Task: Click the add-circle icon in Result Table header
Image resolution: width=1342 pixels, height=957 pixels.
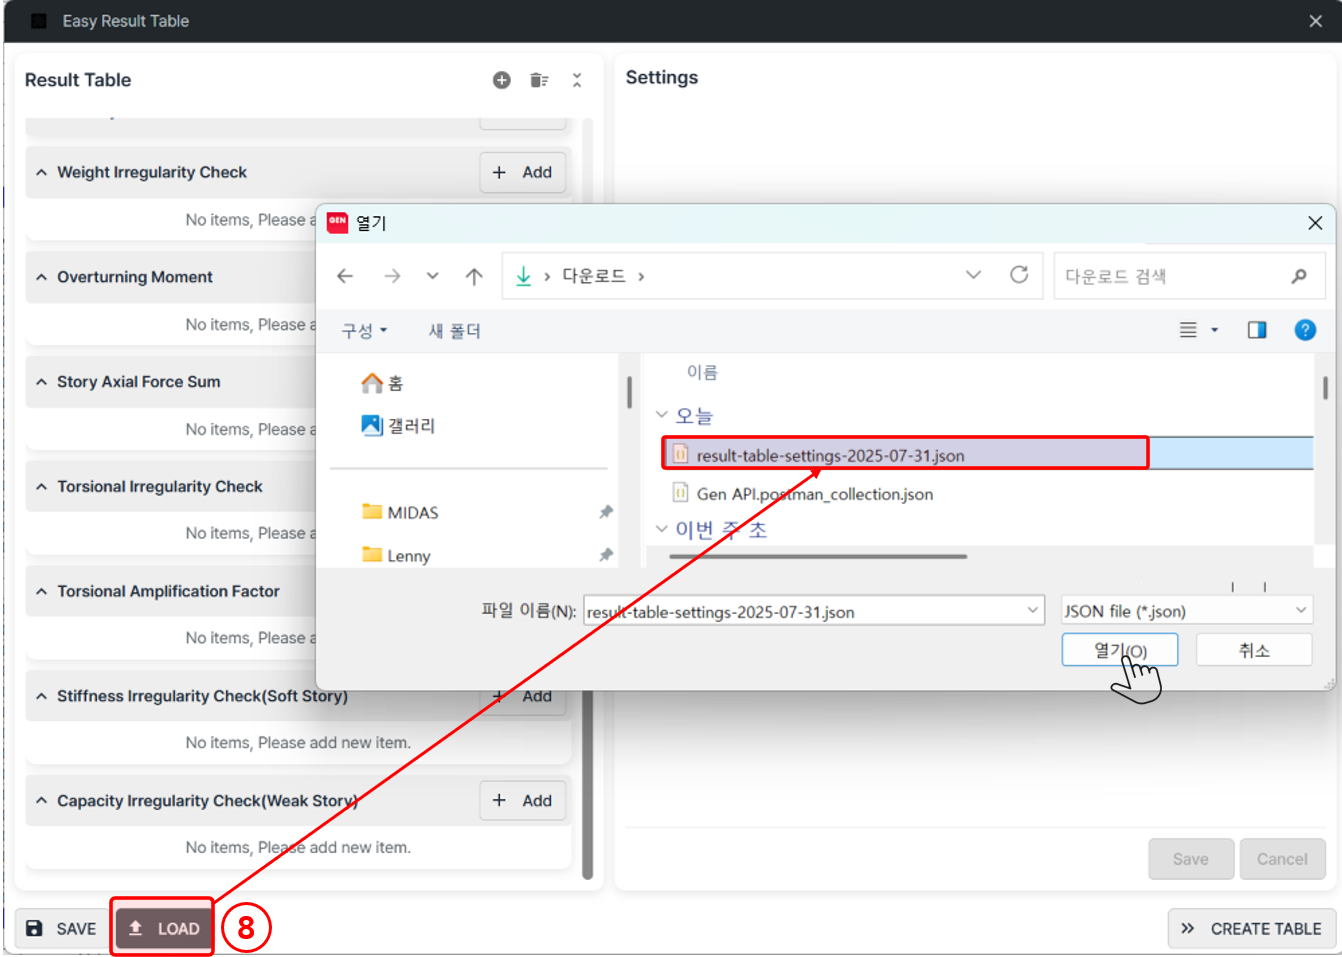Action: (x=502, y=80)
